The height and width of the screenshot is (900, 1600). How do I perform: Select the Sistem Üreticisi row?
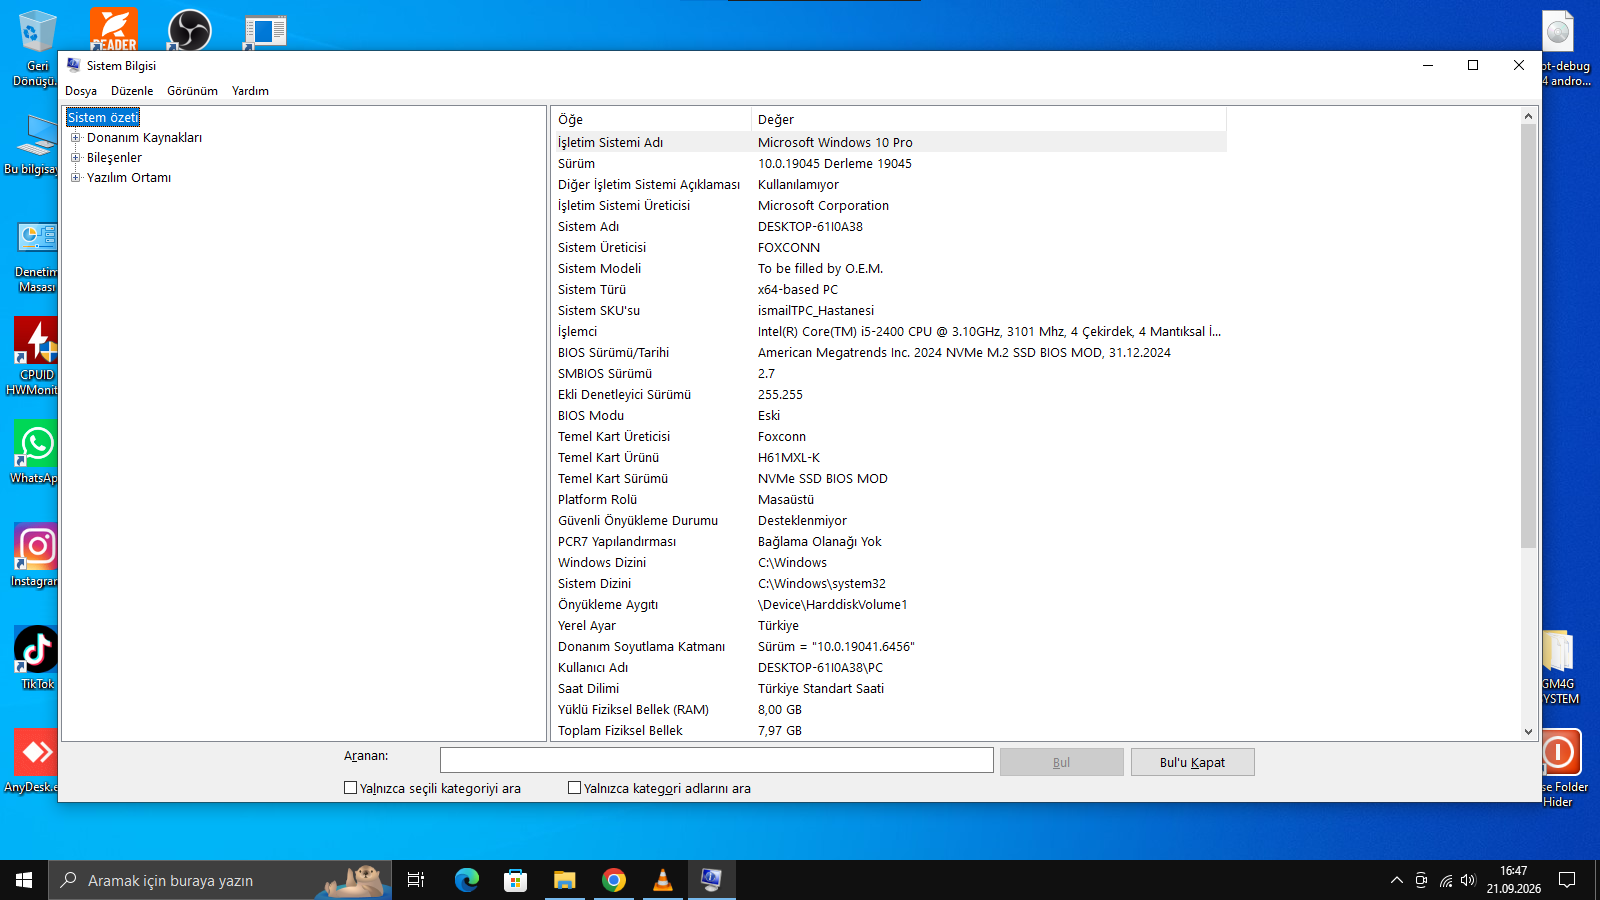888,247
